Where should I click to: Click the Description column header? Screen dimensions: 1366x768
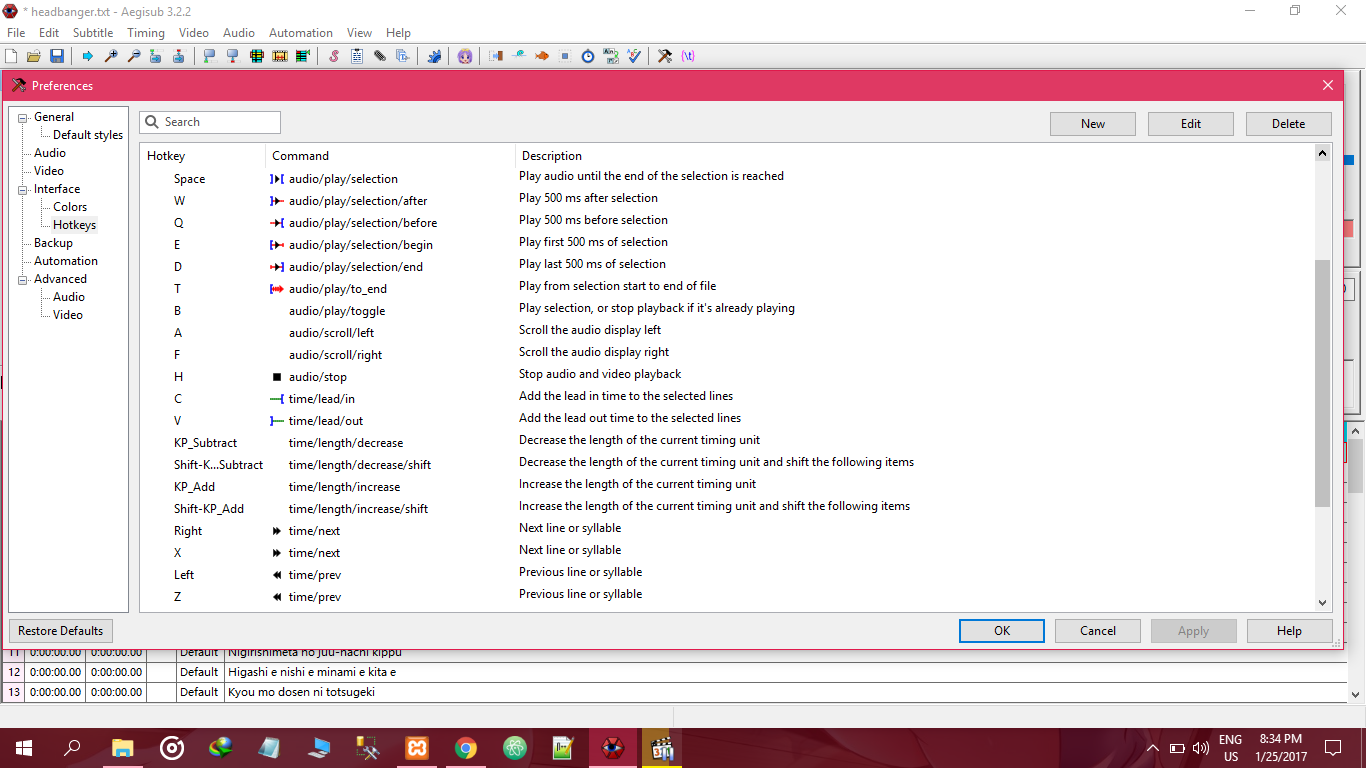(915, 156)
